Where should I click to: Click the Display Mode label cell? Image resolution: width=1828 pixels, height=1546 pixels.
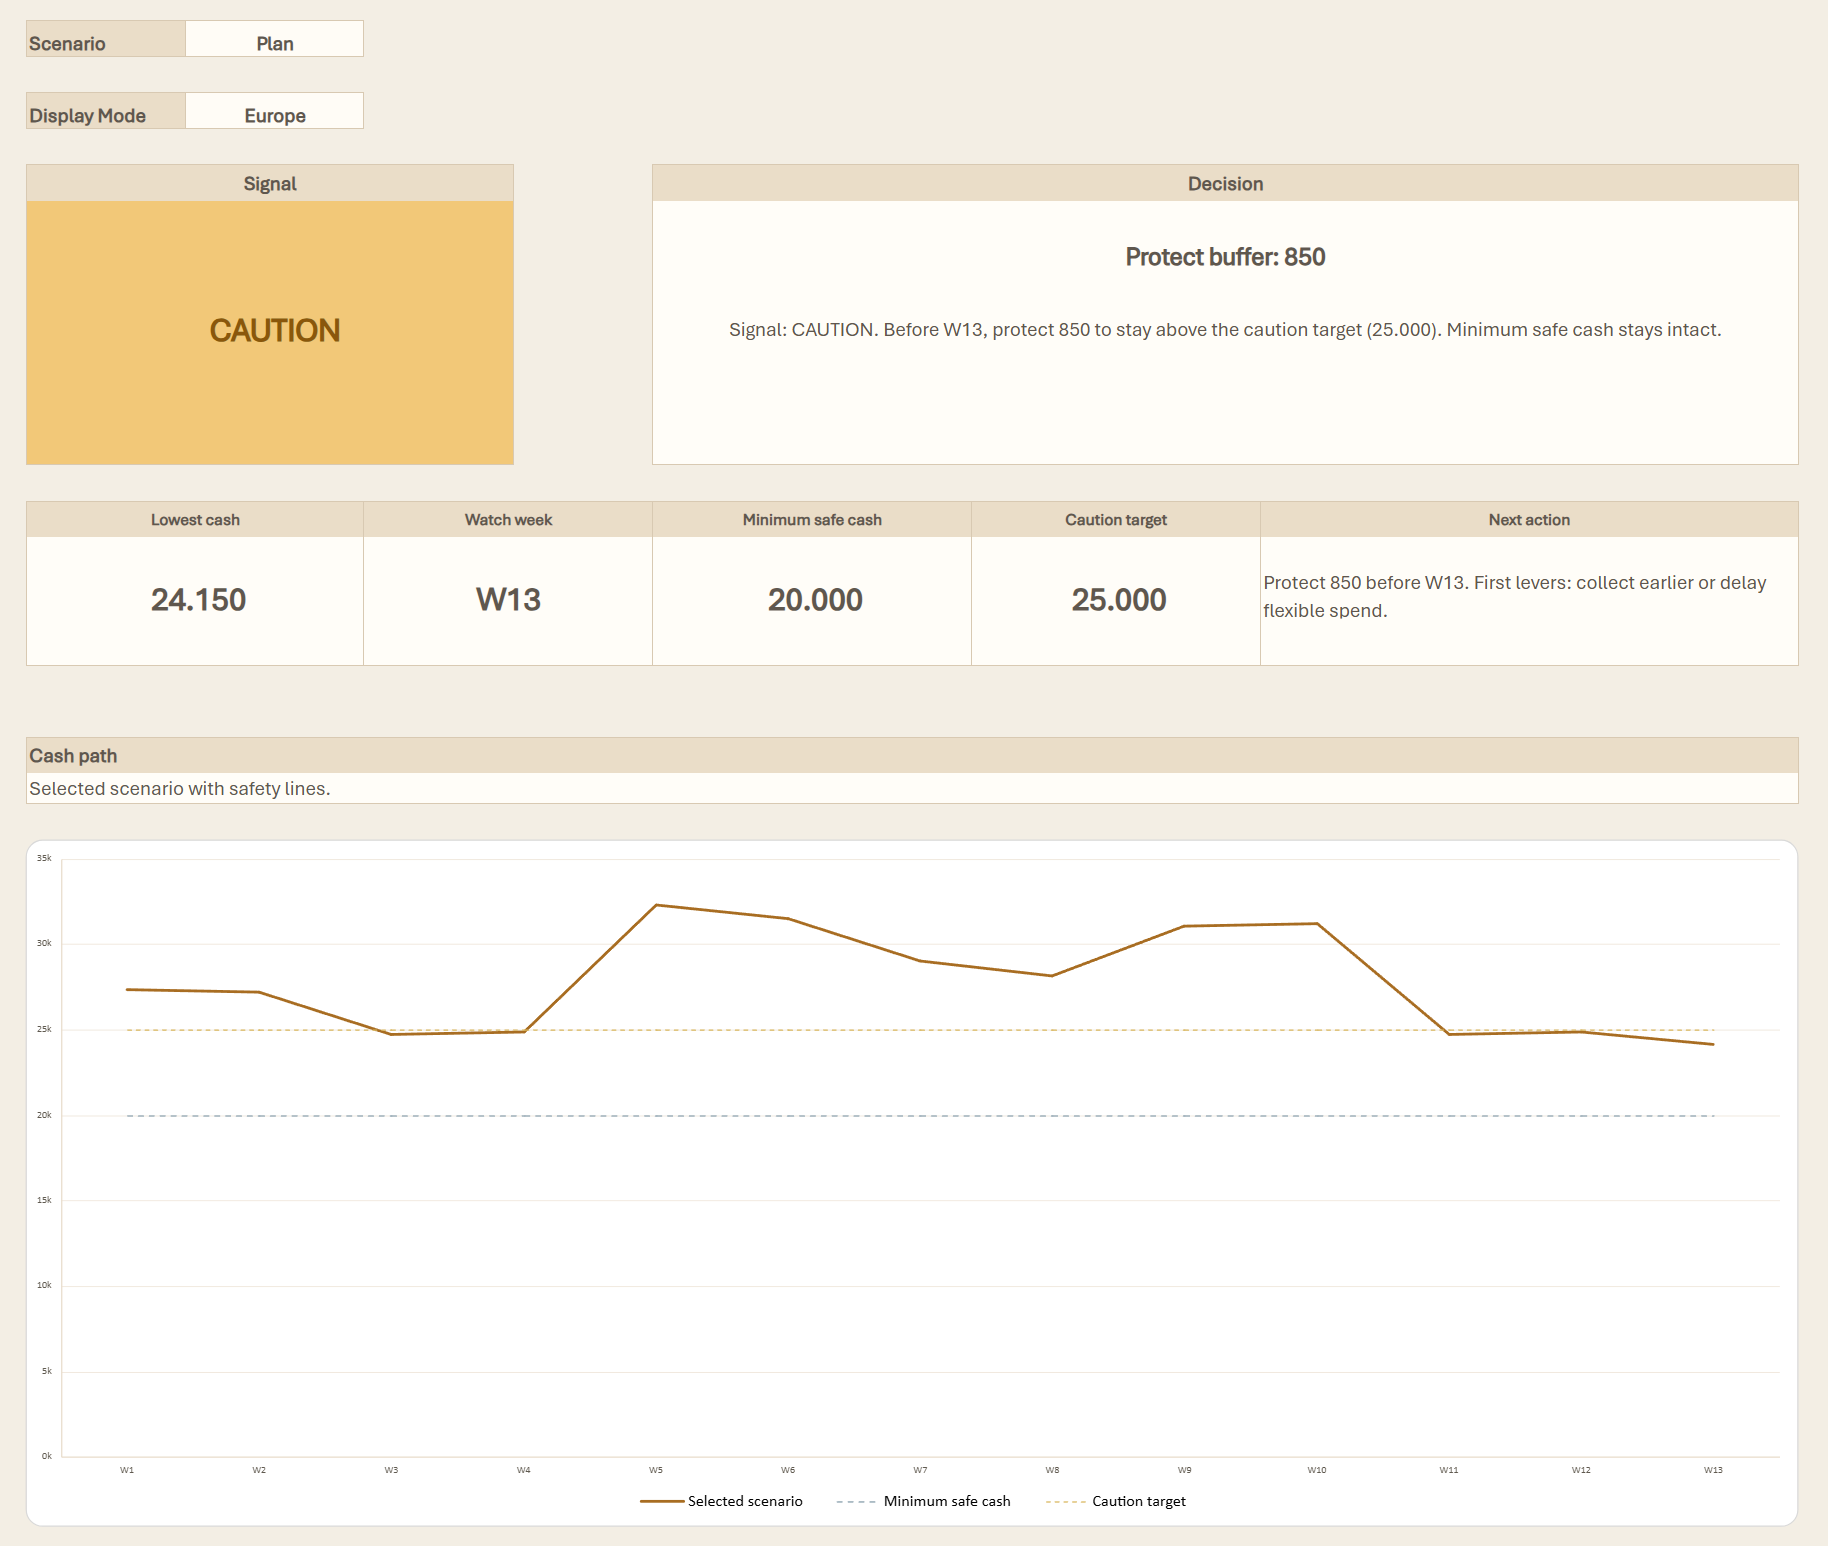[x=106, y=111]
